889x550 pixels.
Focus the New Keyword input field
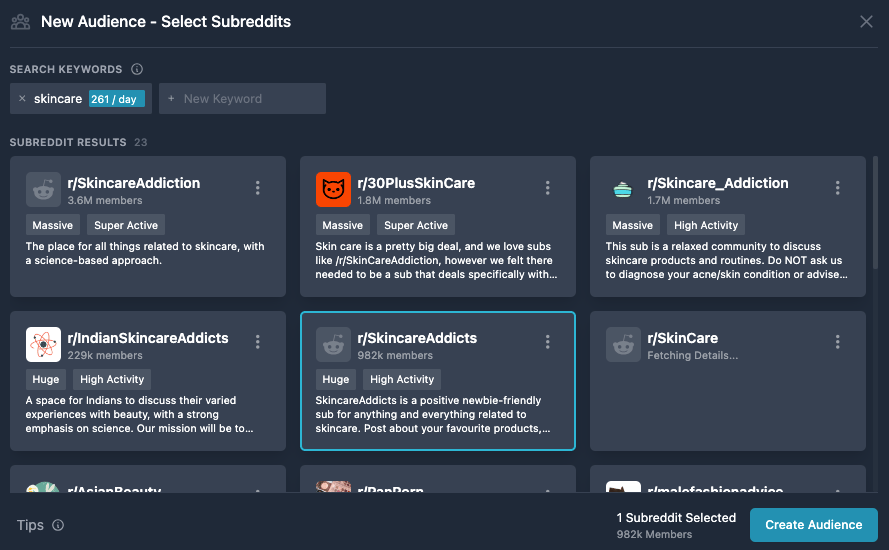(242, 99)
